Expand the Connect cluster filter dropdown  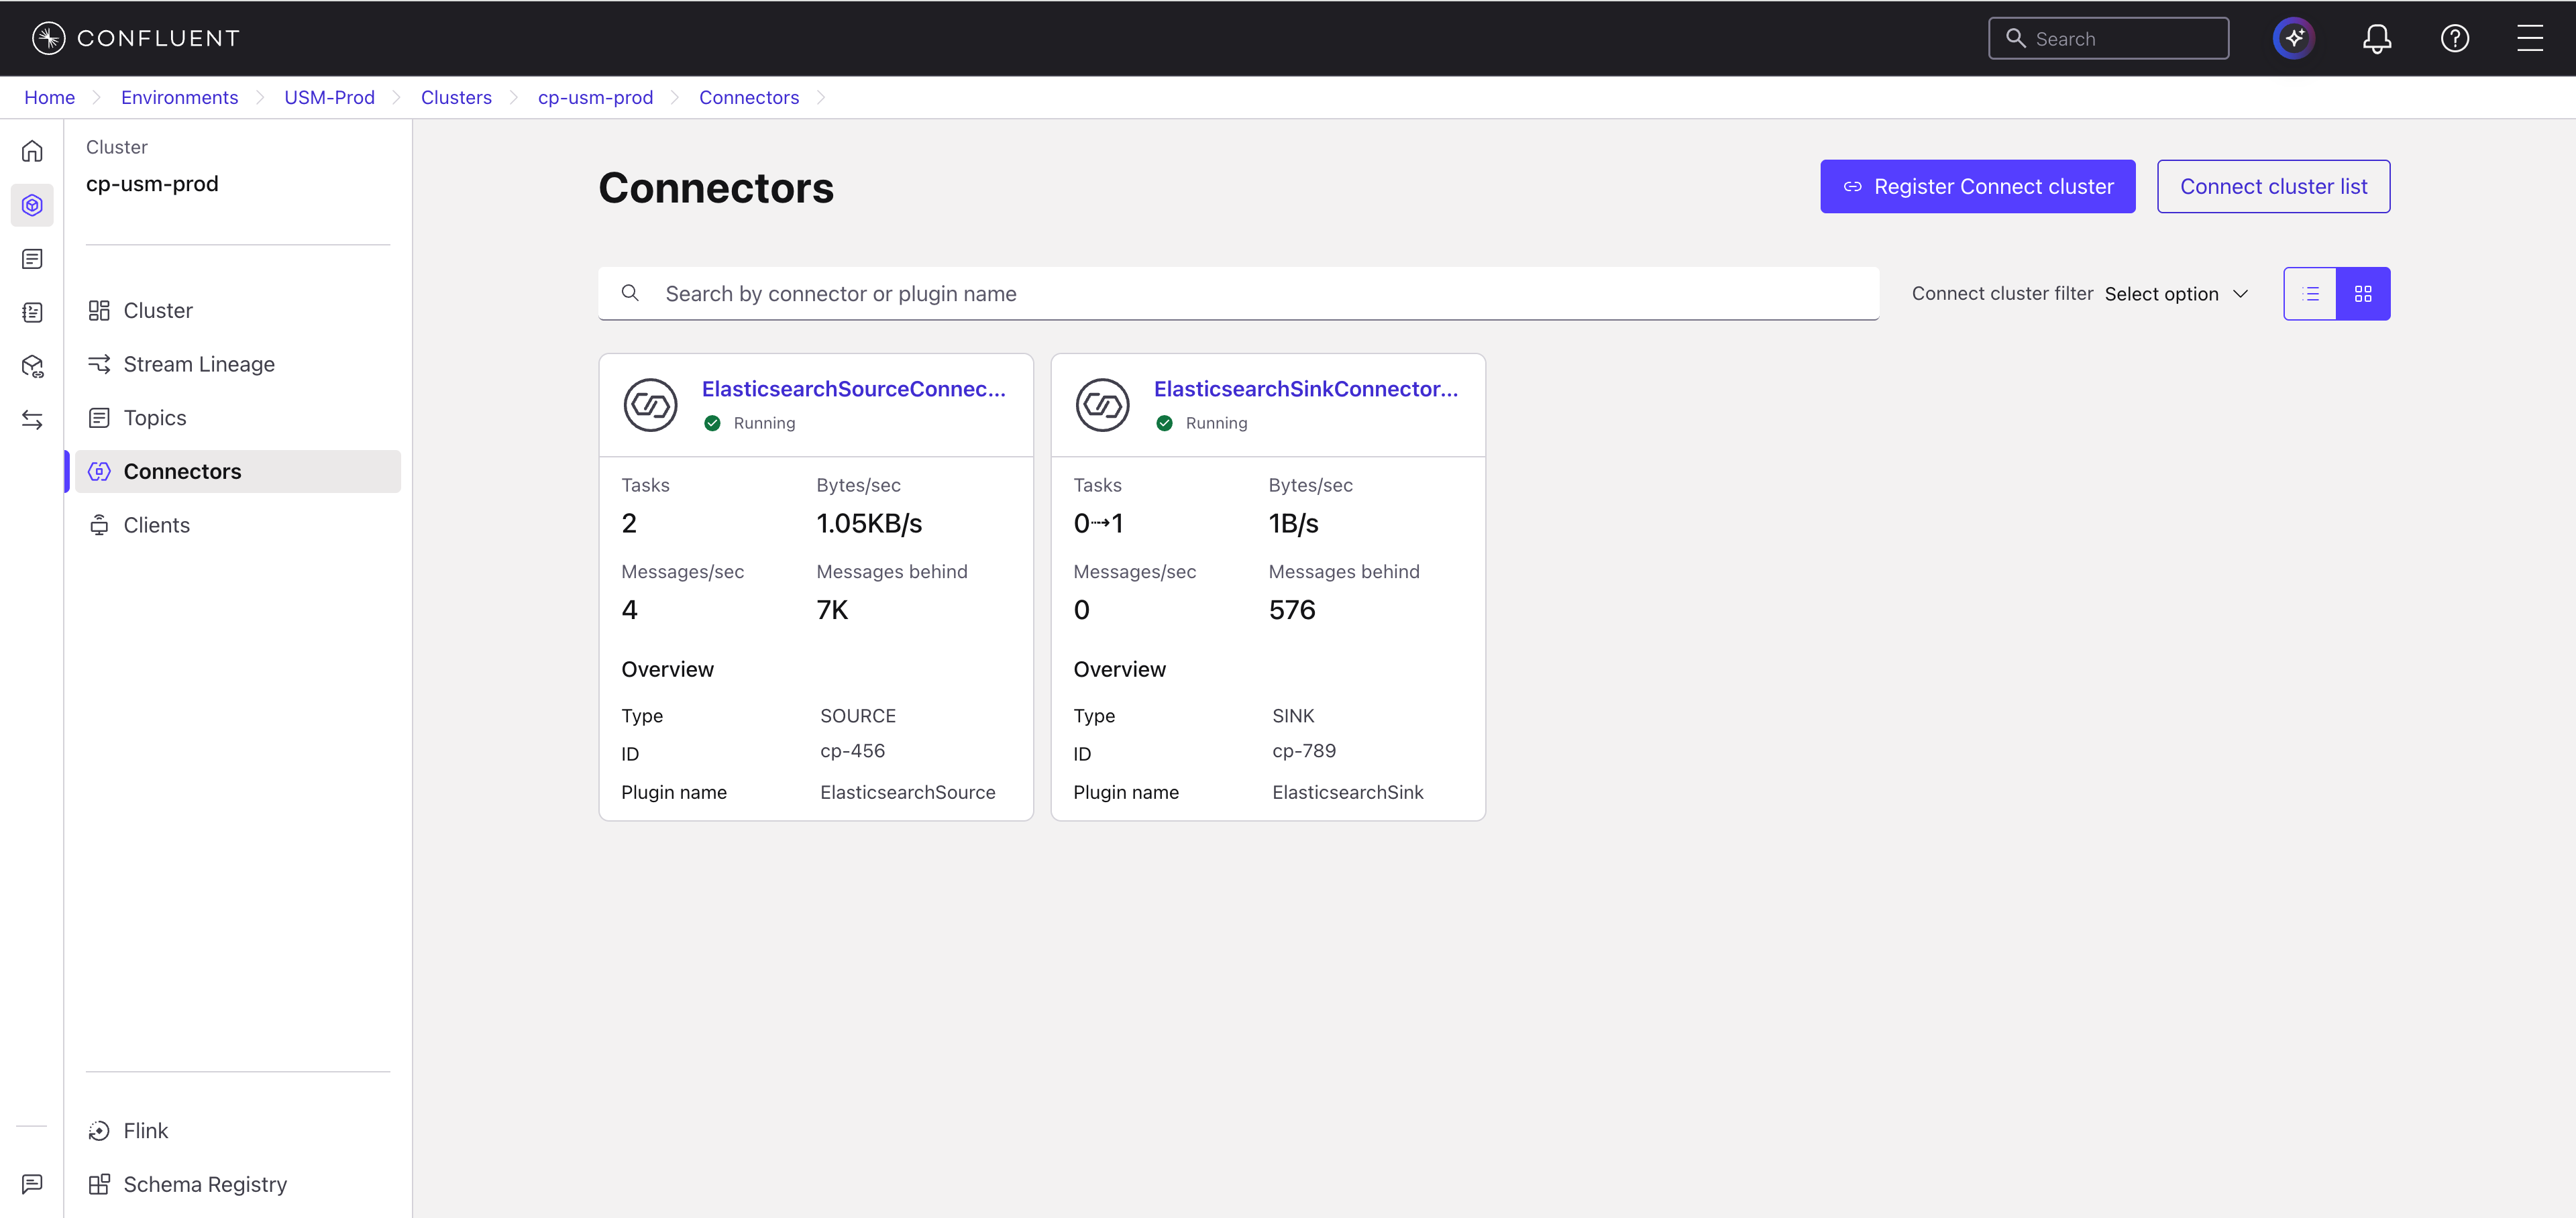point(2176,294)
